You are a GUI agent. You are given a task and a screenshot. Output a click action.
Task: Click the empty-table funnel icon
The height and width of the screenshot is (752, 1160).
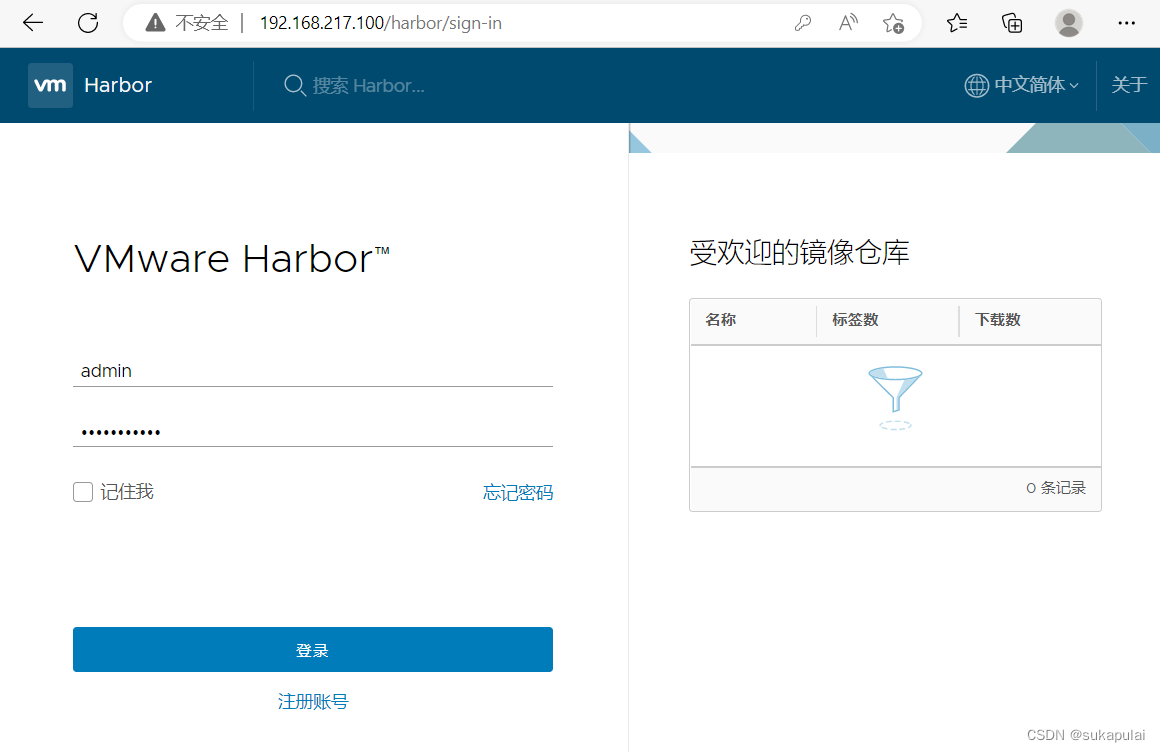[x=895, y=397]
